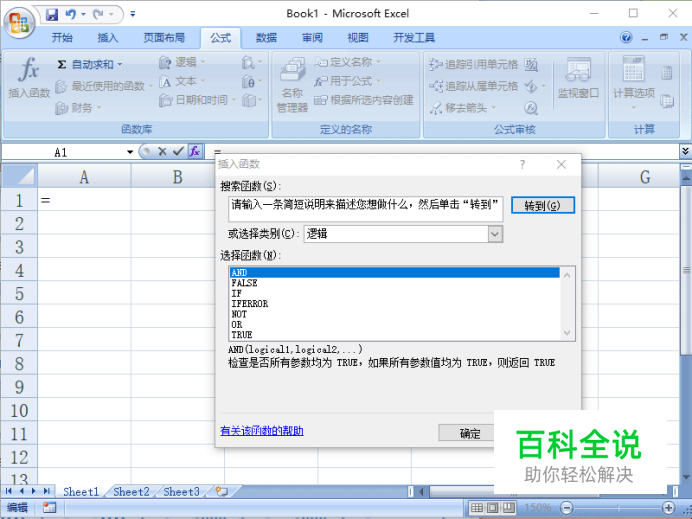This screenshot has height=519, width=692.
Task: Click the 转到(G) button
Action: point(543,205)
